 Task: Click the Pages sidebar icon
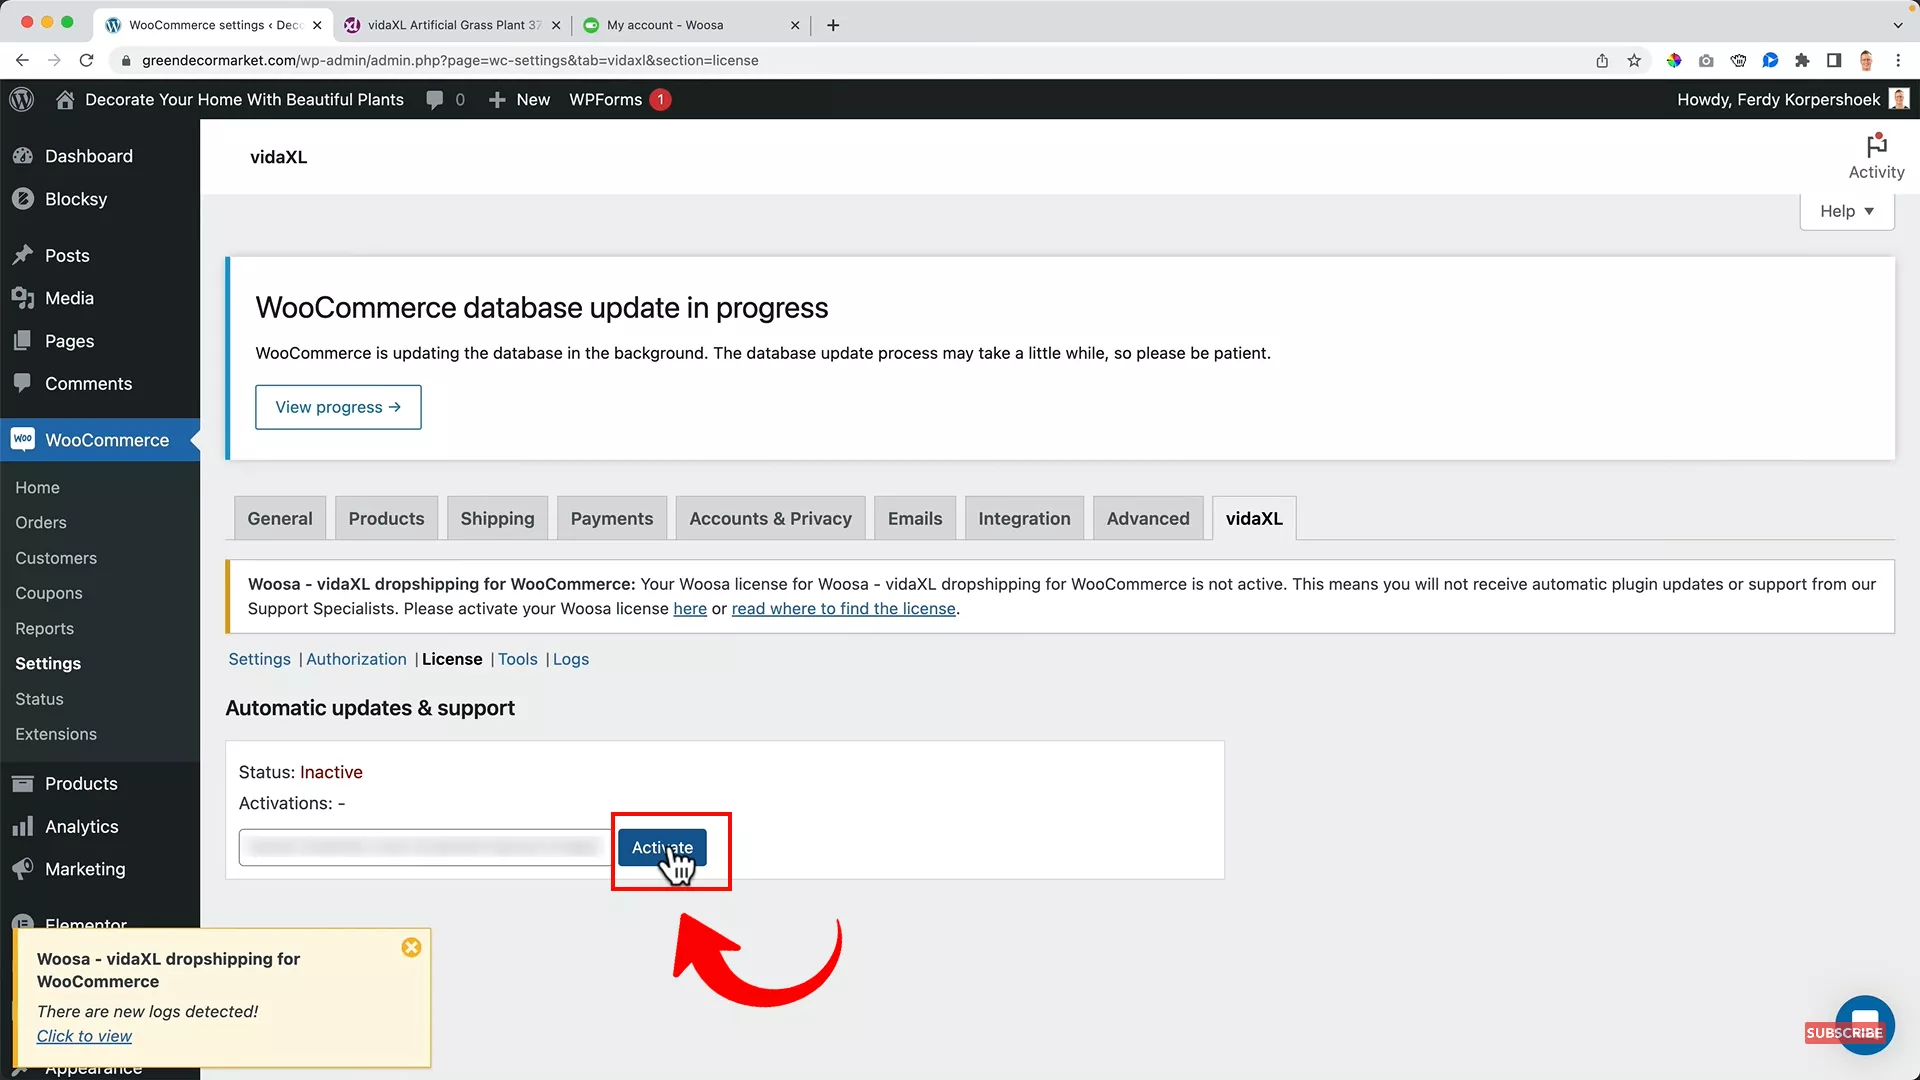(x=23, y=340)
